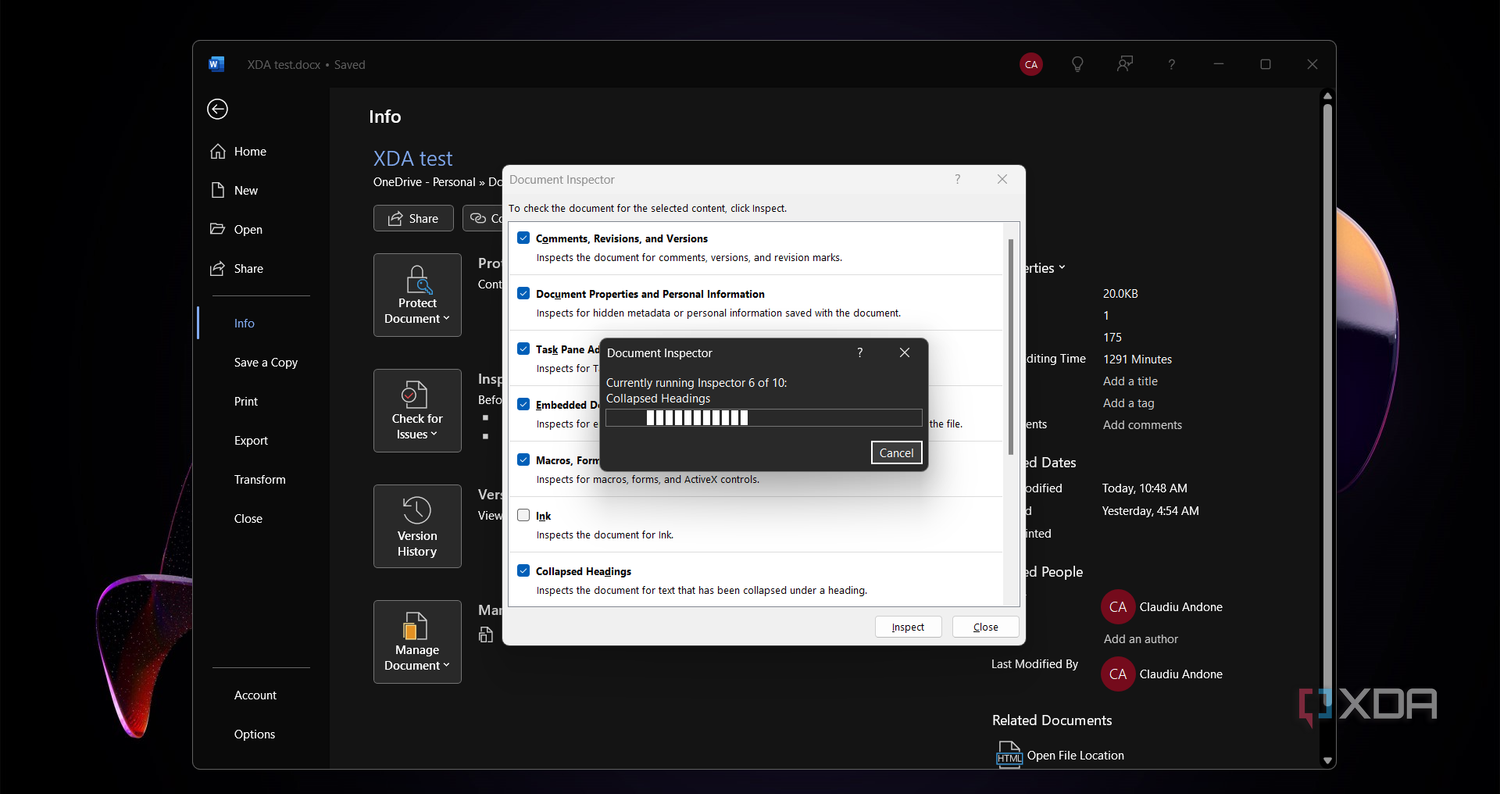1500x794 pixels.
Task: Go to Save a Copy in sidebar
Action: pyautogui.click(x=266, y=362)
